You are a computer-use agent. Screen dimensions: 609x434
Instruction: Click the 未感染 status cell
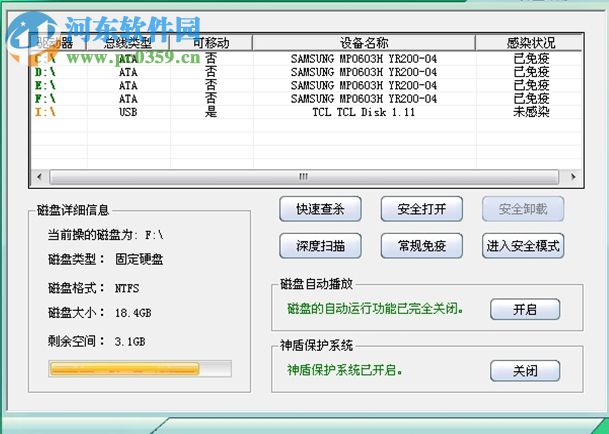click(531, 112)
